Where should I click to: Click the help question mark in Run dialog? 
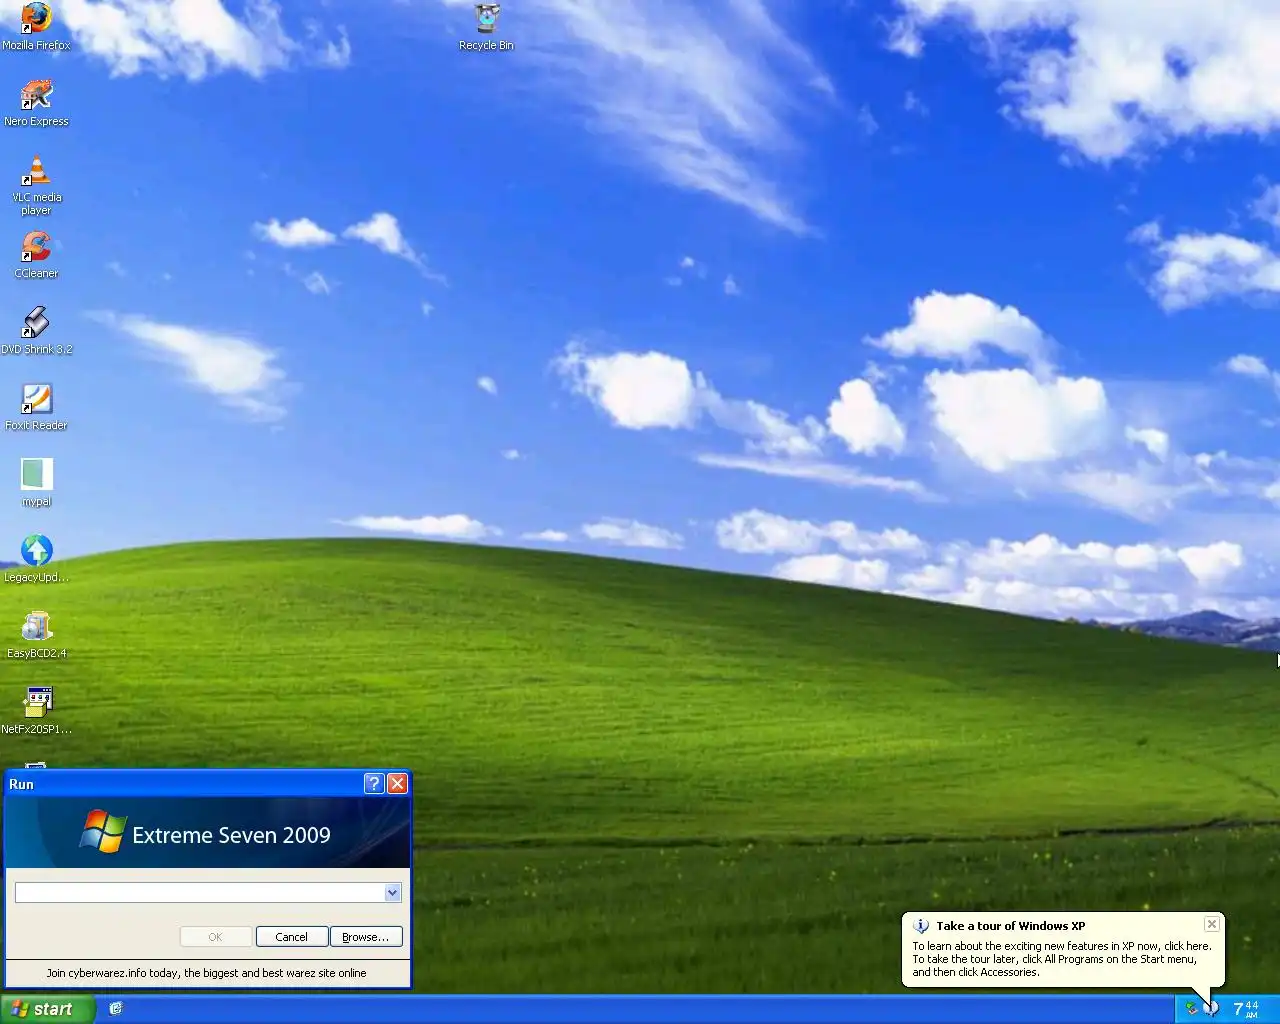click(374, 783)
